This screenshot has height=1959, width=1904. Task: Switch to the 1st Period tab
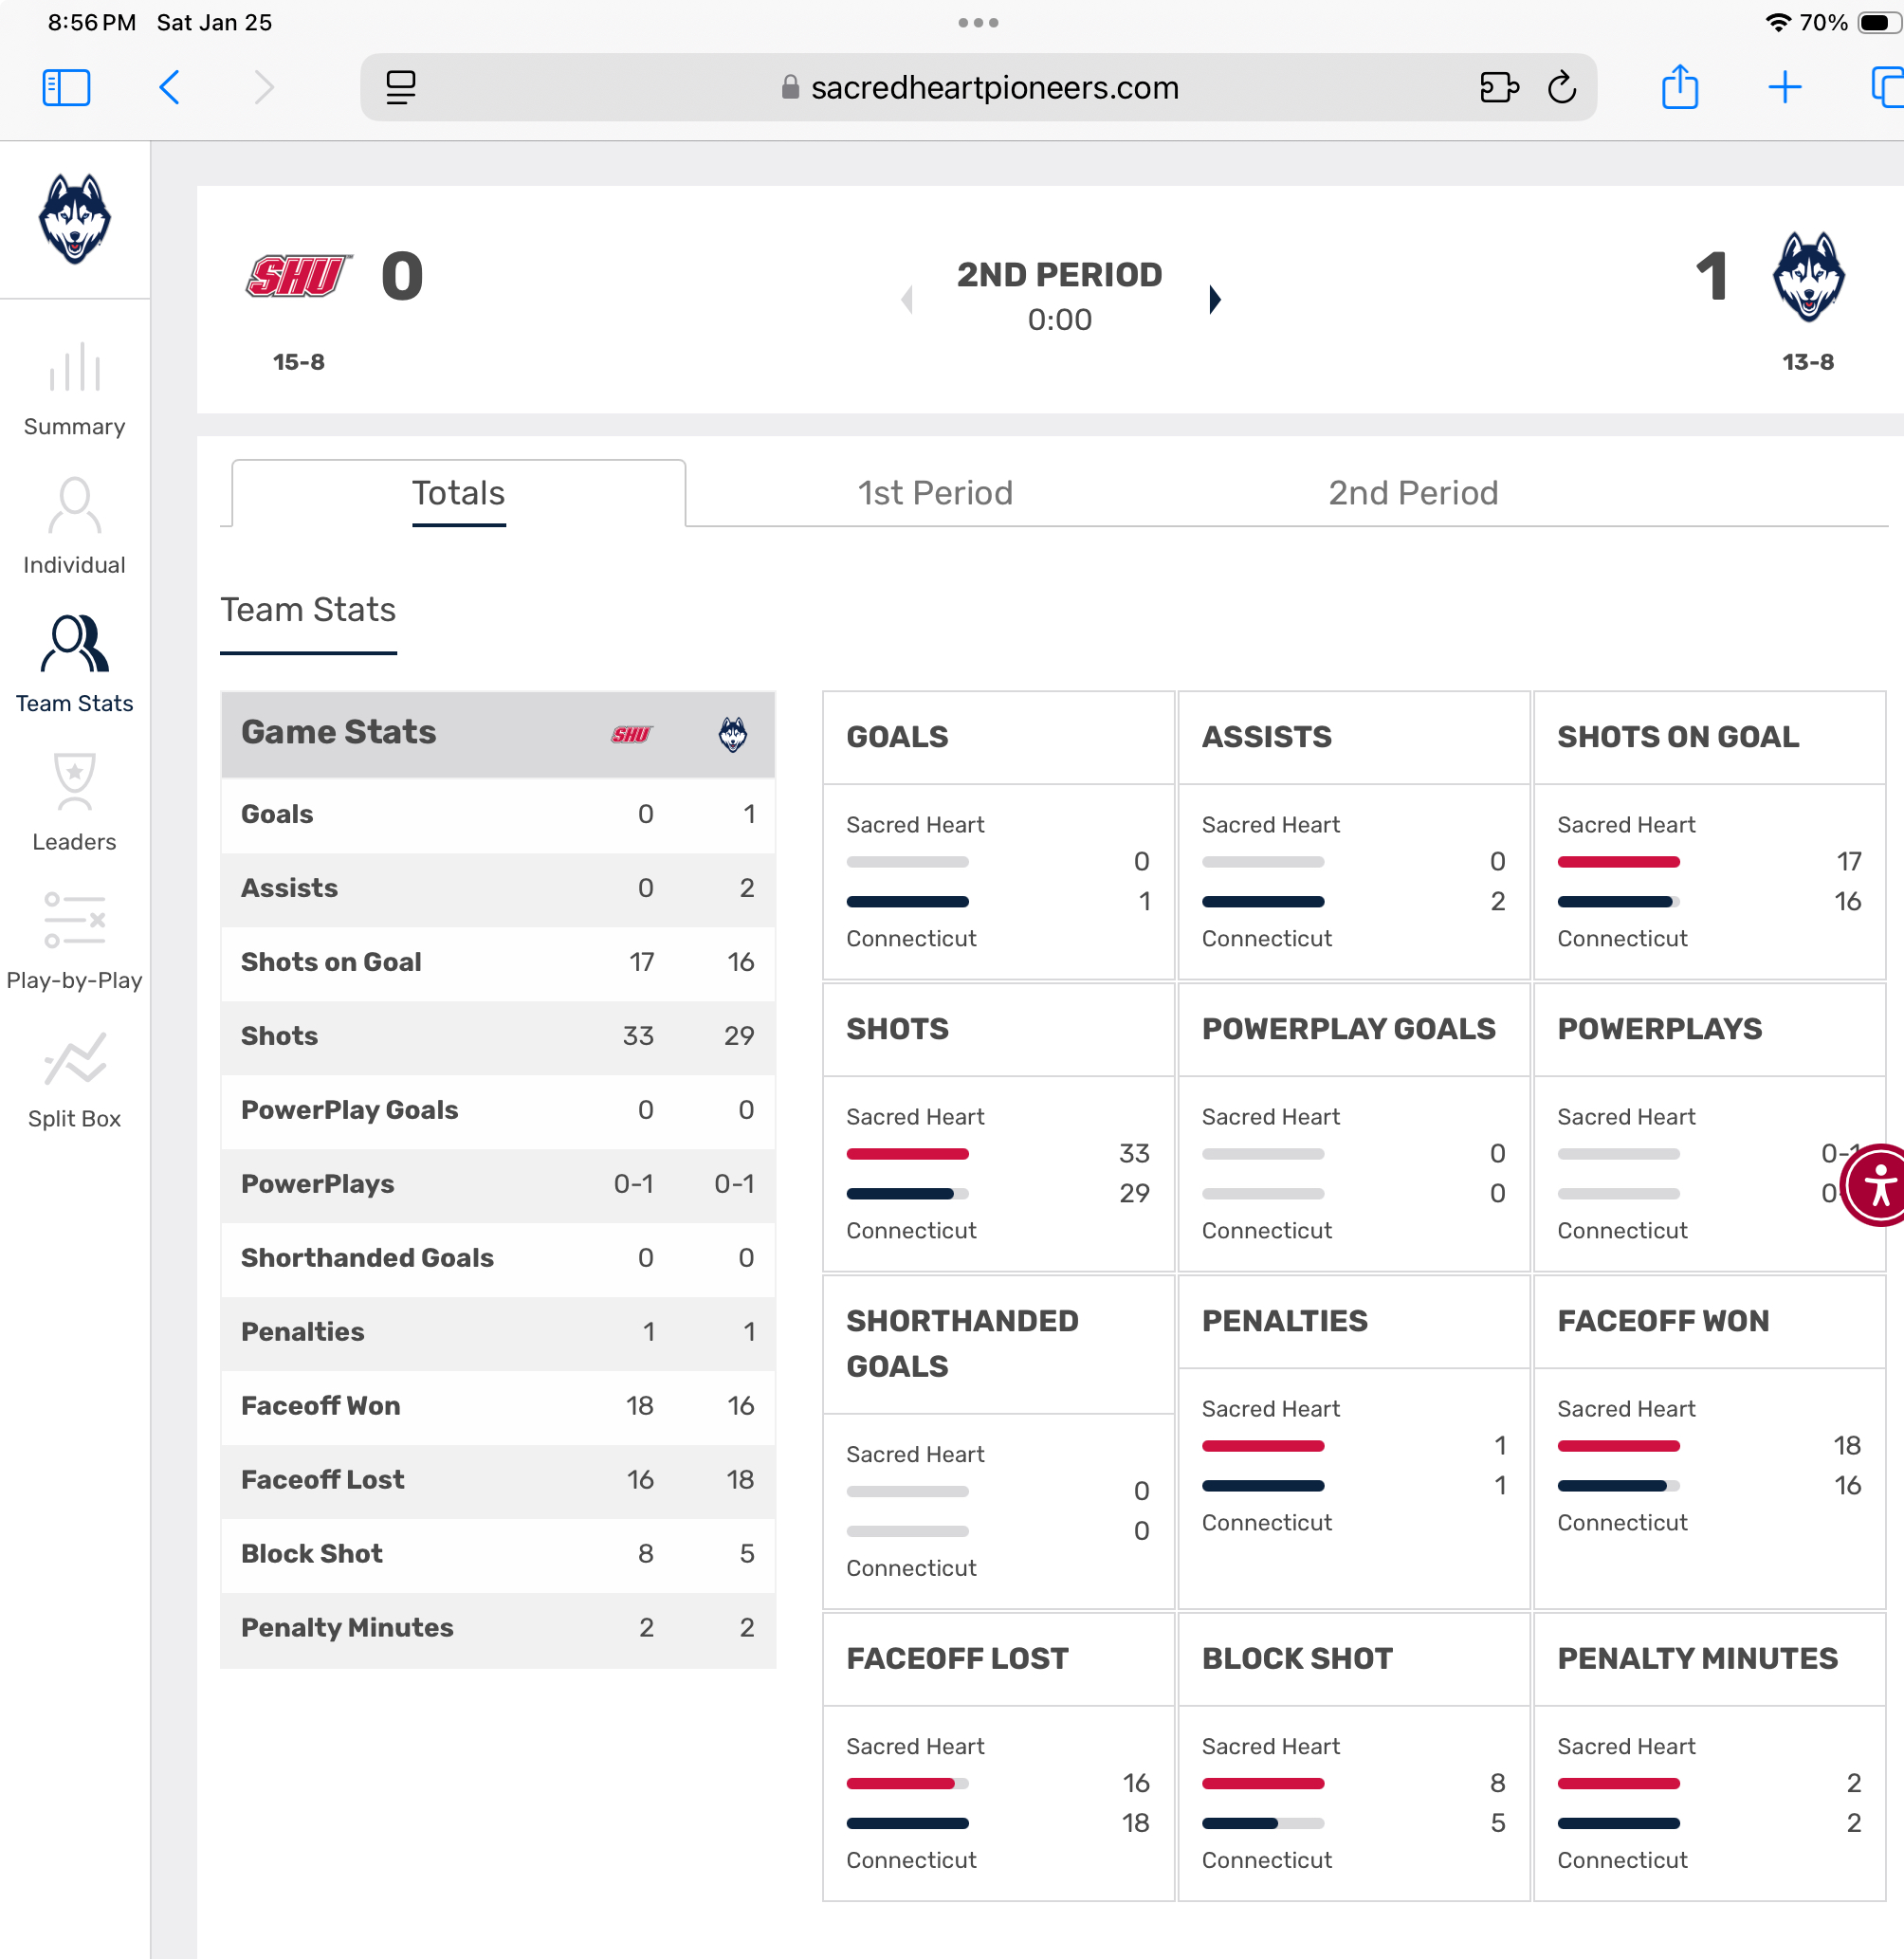point(936,493)
